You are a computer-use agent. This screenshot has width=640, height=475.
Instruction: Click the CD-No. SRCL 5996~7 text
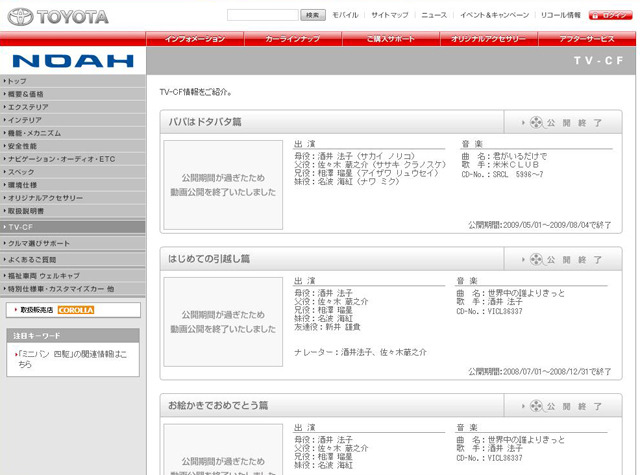pos(502,175)
